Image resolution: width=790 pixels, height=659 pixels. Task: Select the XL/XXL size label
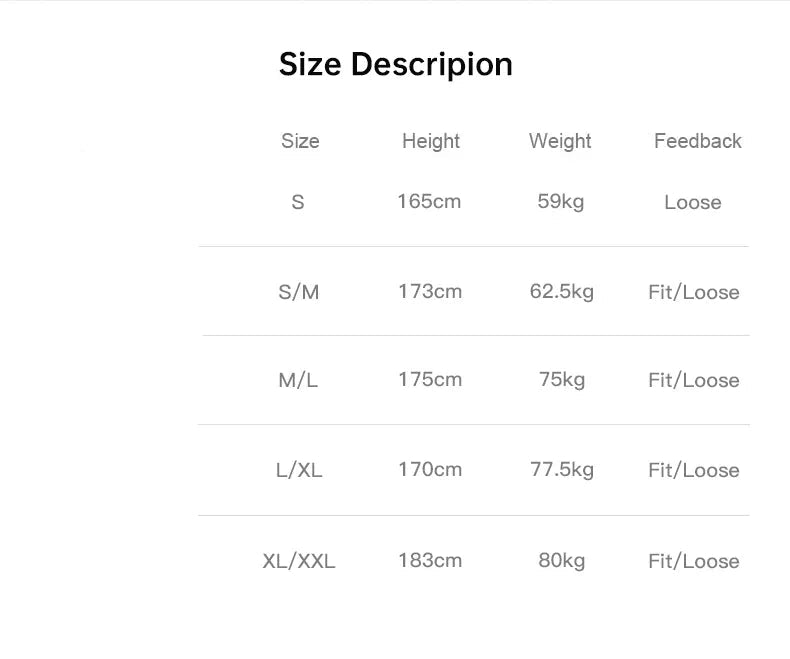coord(299,561)
